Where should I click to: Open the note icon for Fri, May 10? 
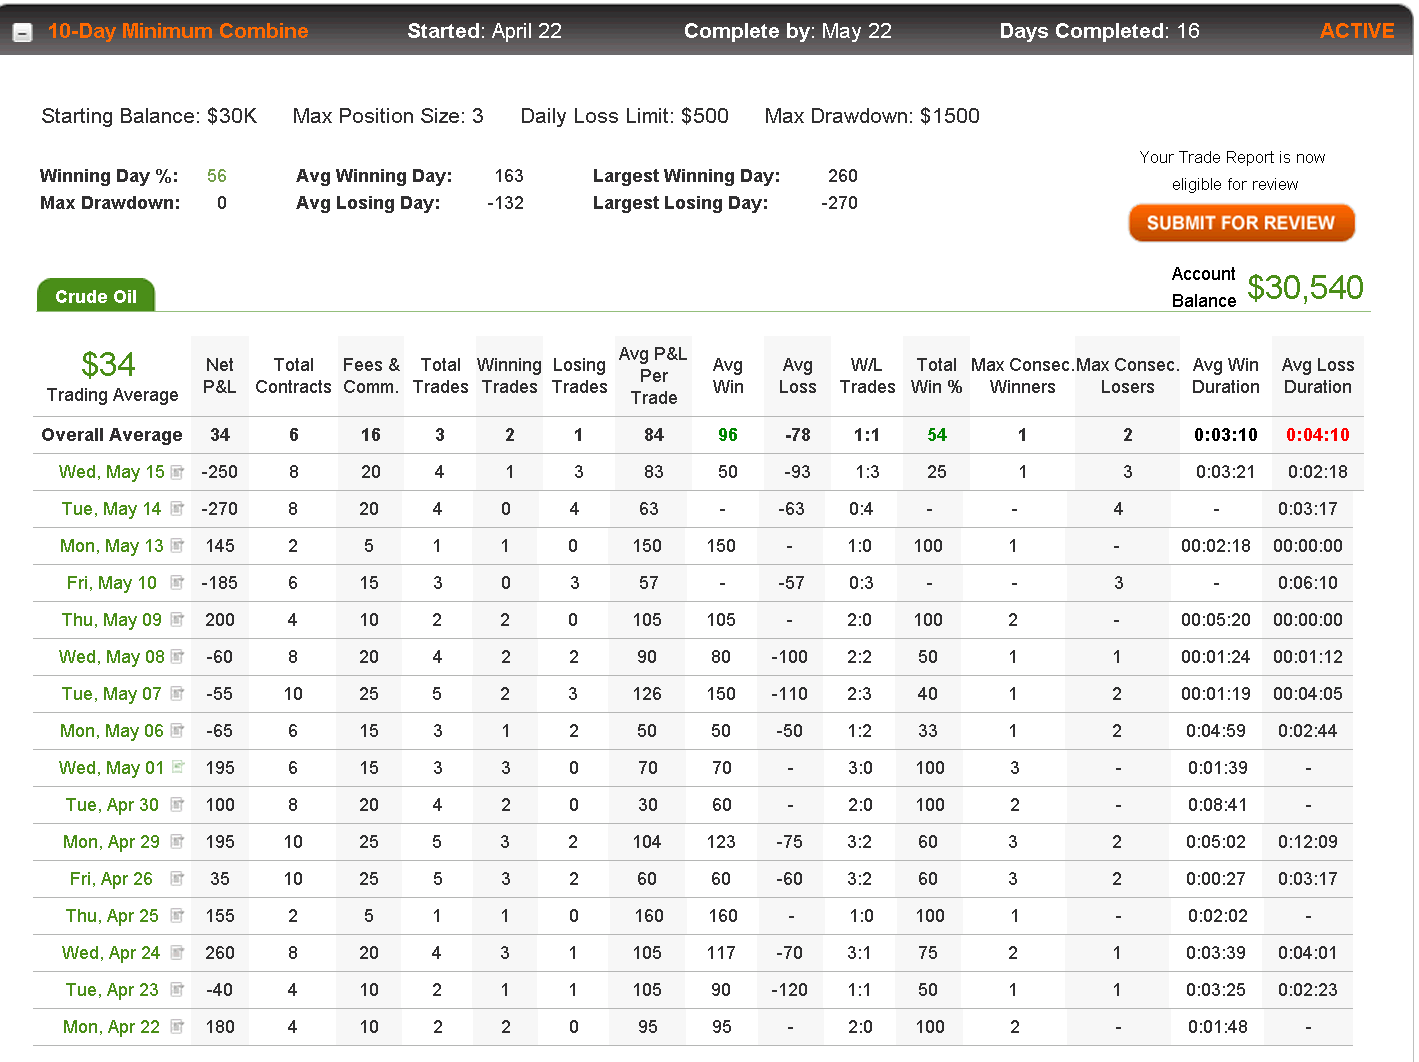pos(177,583)
